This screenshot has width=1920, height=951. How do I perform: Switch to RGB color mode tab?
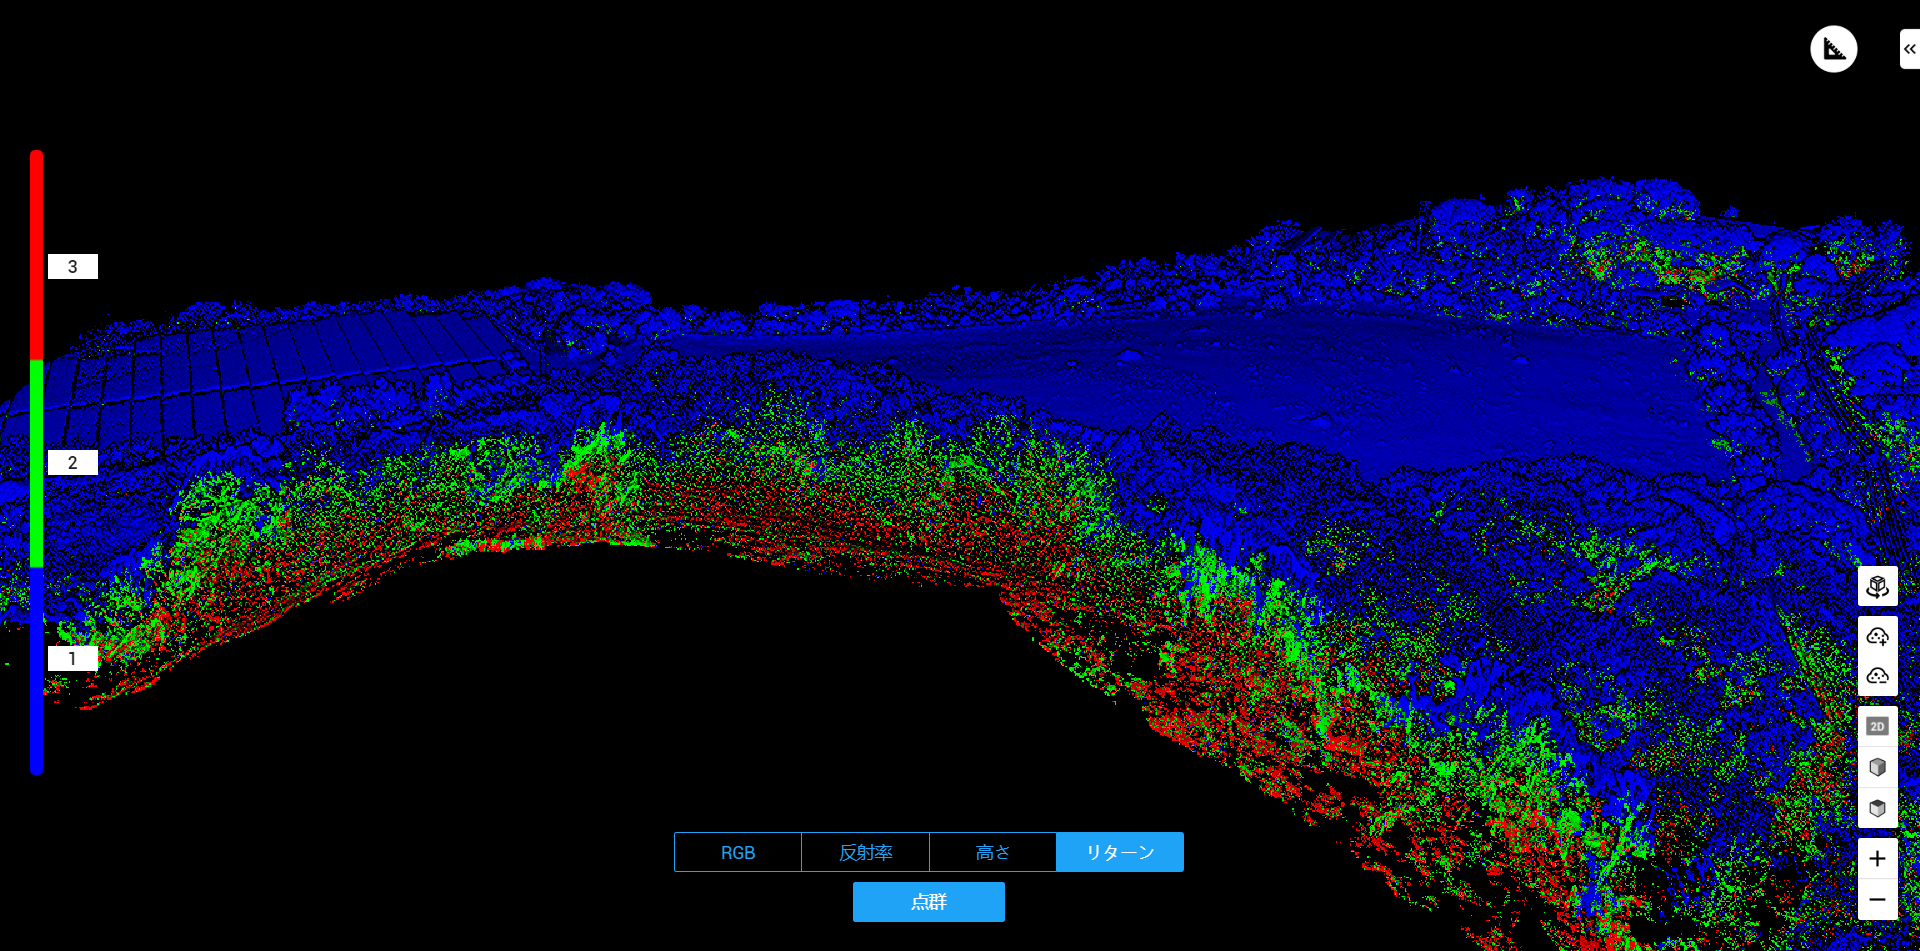[x=738, y=852]
